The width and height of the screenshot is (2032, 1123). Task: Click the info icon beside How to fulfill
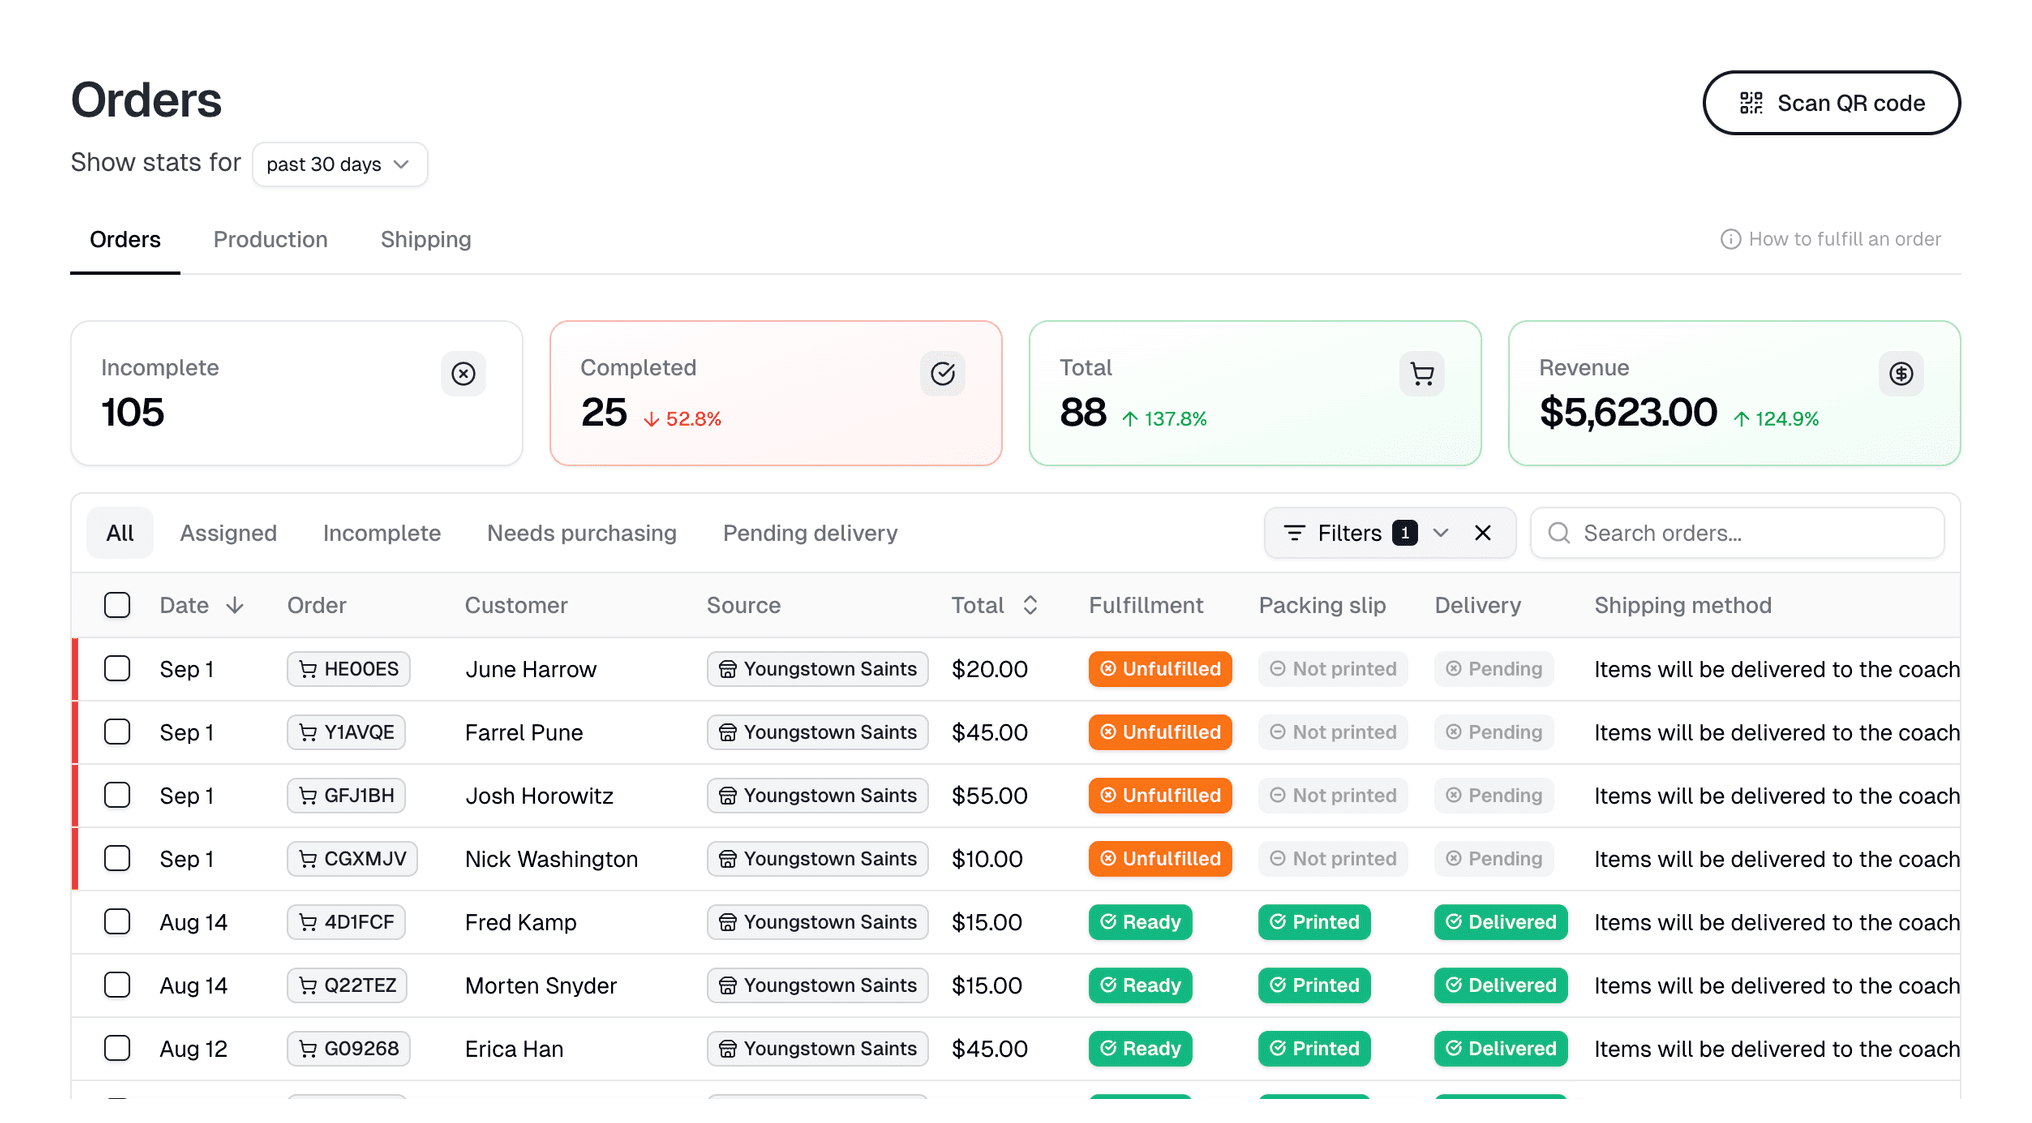[1730, 239]
